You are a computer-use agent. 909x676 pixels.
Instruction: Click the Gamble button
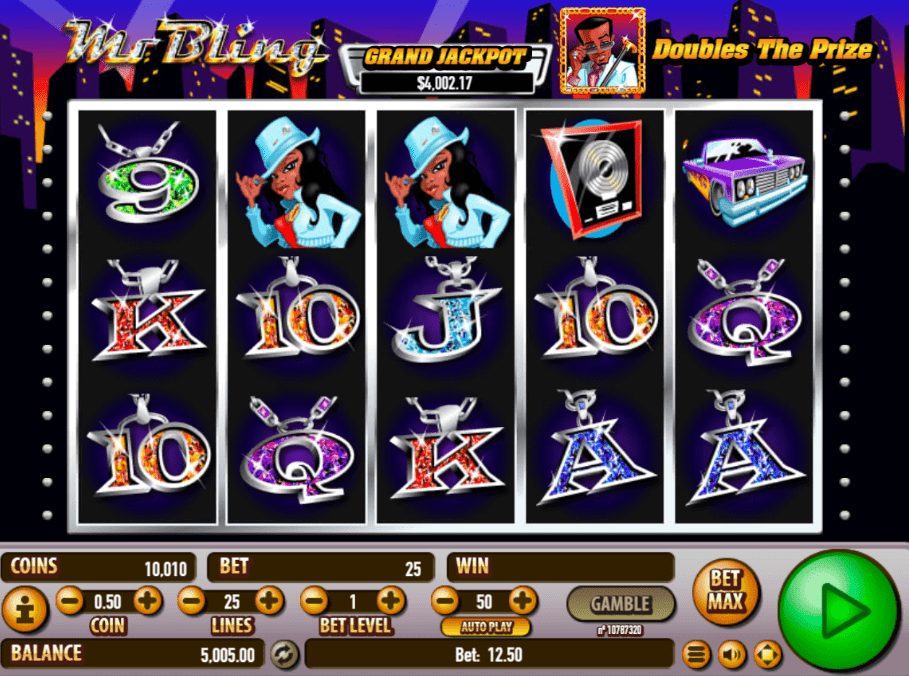(x=620, y=604)
